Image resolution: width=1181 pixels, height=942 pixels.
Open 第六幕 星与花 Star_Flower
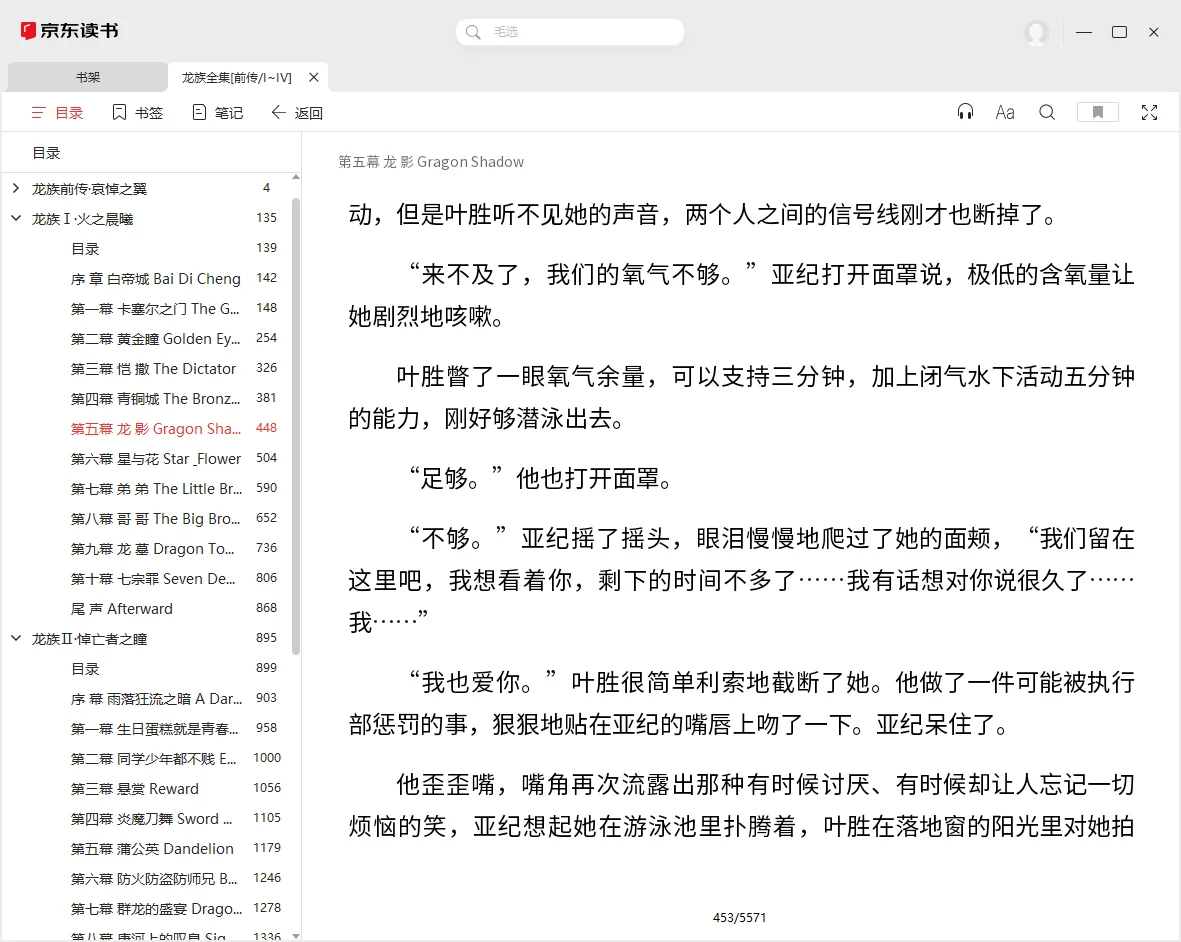(156, 459)
